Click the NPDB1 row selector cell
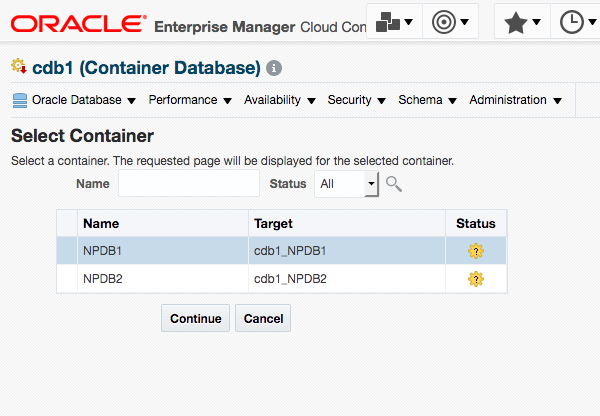 67,251
